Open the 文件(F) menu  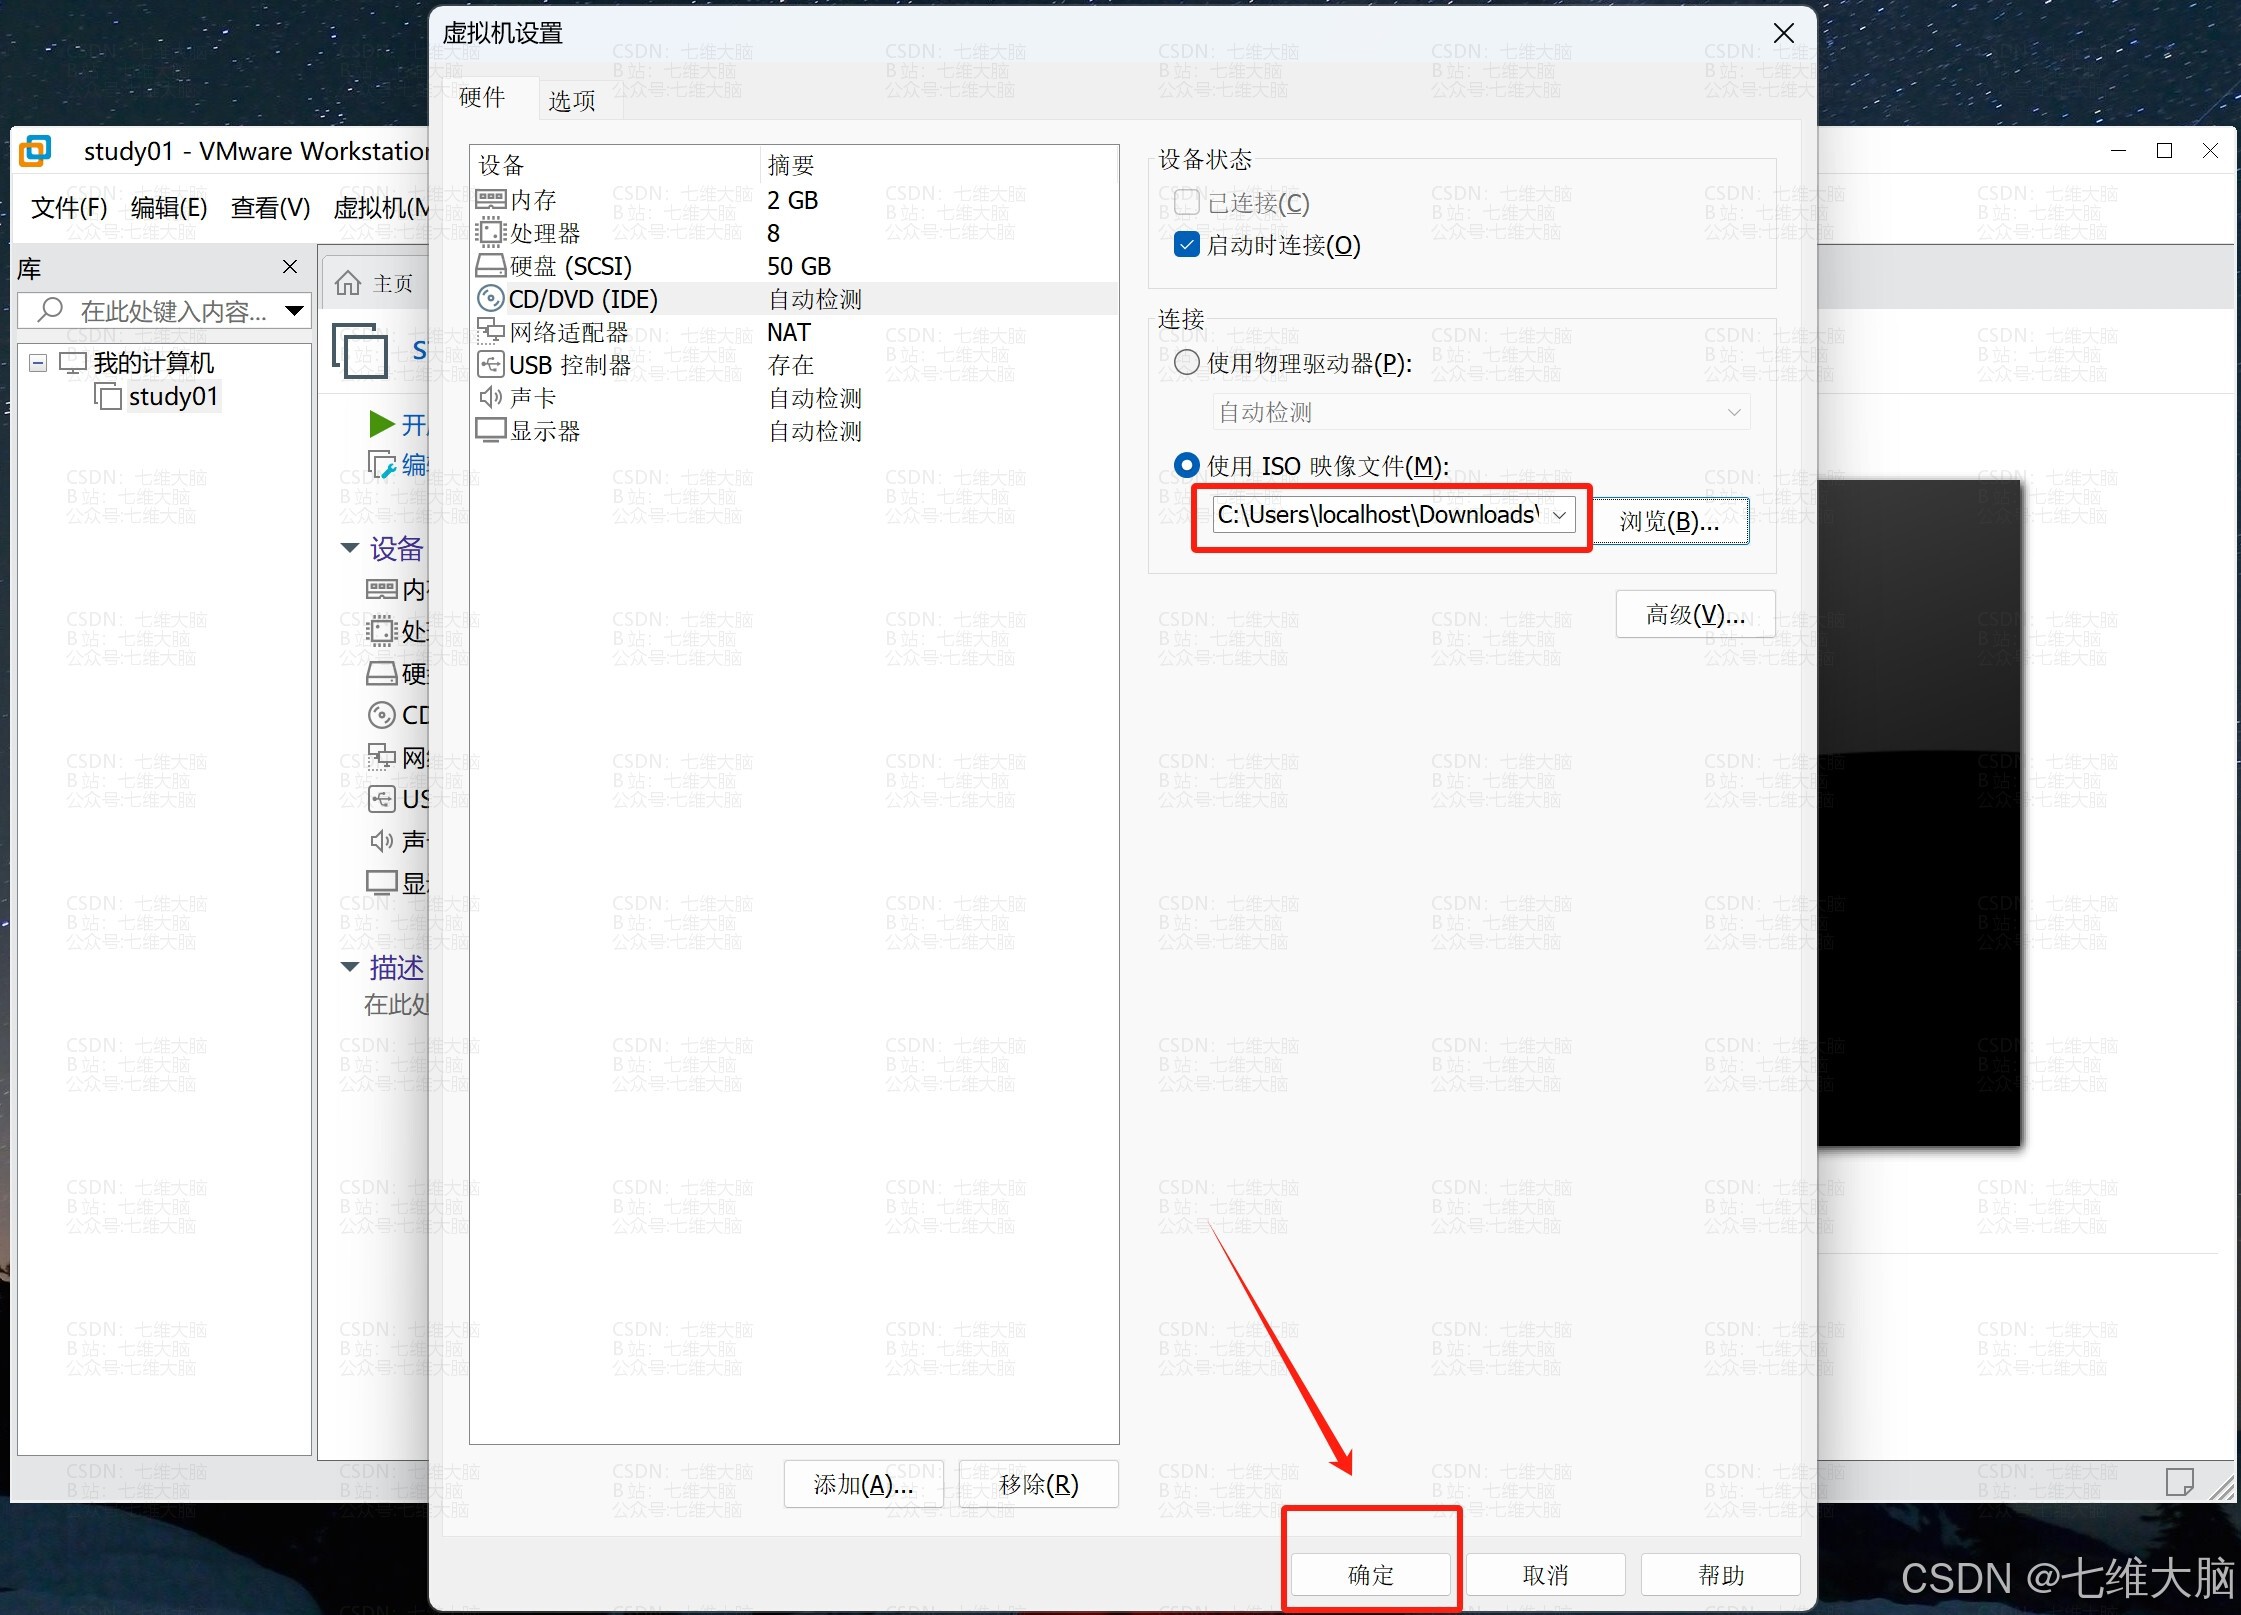point(68,207)
